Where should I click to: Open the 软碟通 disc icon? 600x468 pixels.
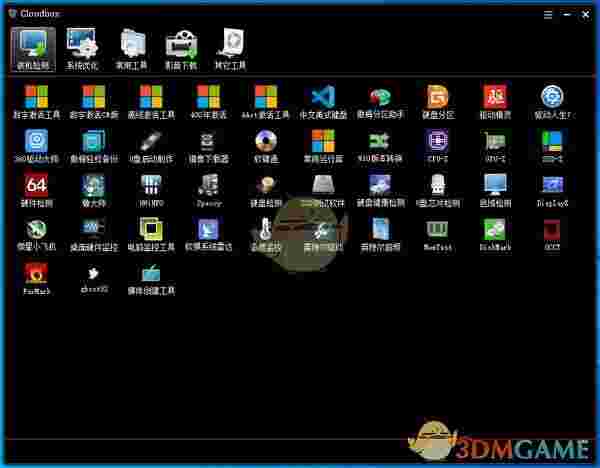(x=266, y=141)
